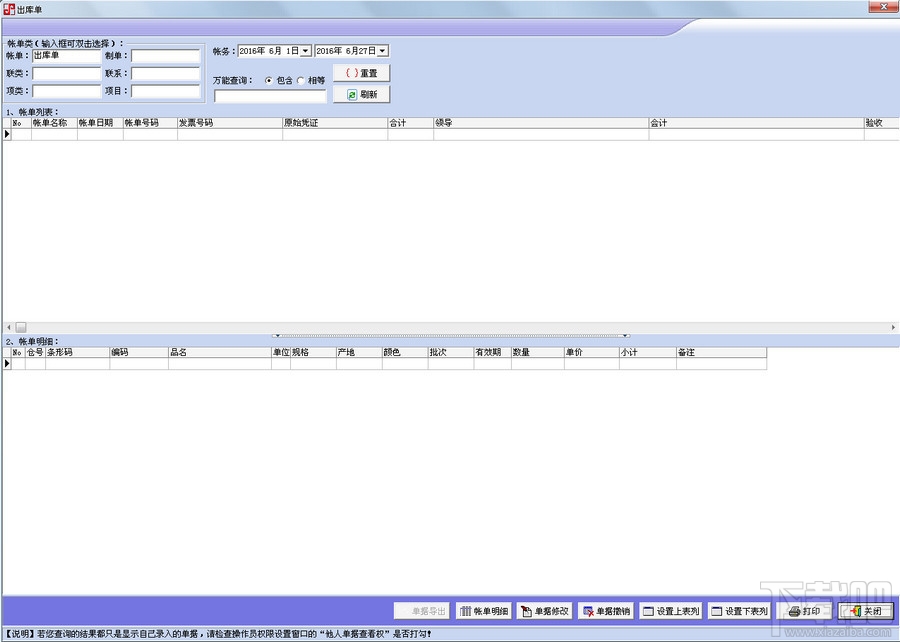Click the 原始凭证 column header
Image resolution: width=900 pixels, height=642 pixels.
(335, 123)
